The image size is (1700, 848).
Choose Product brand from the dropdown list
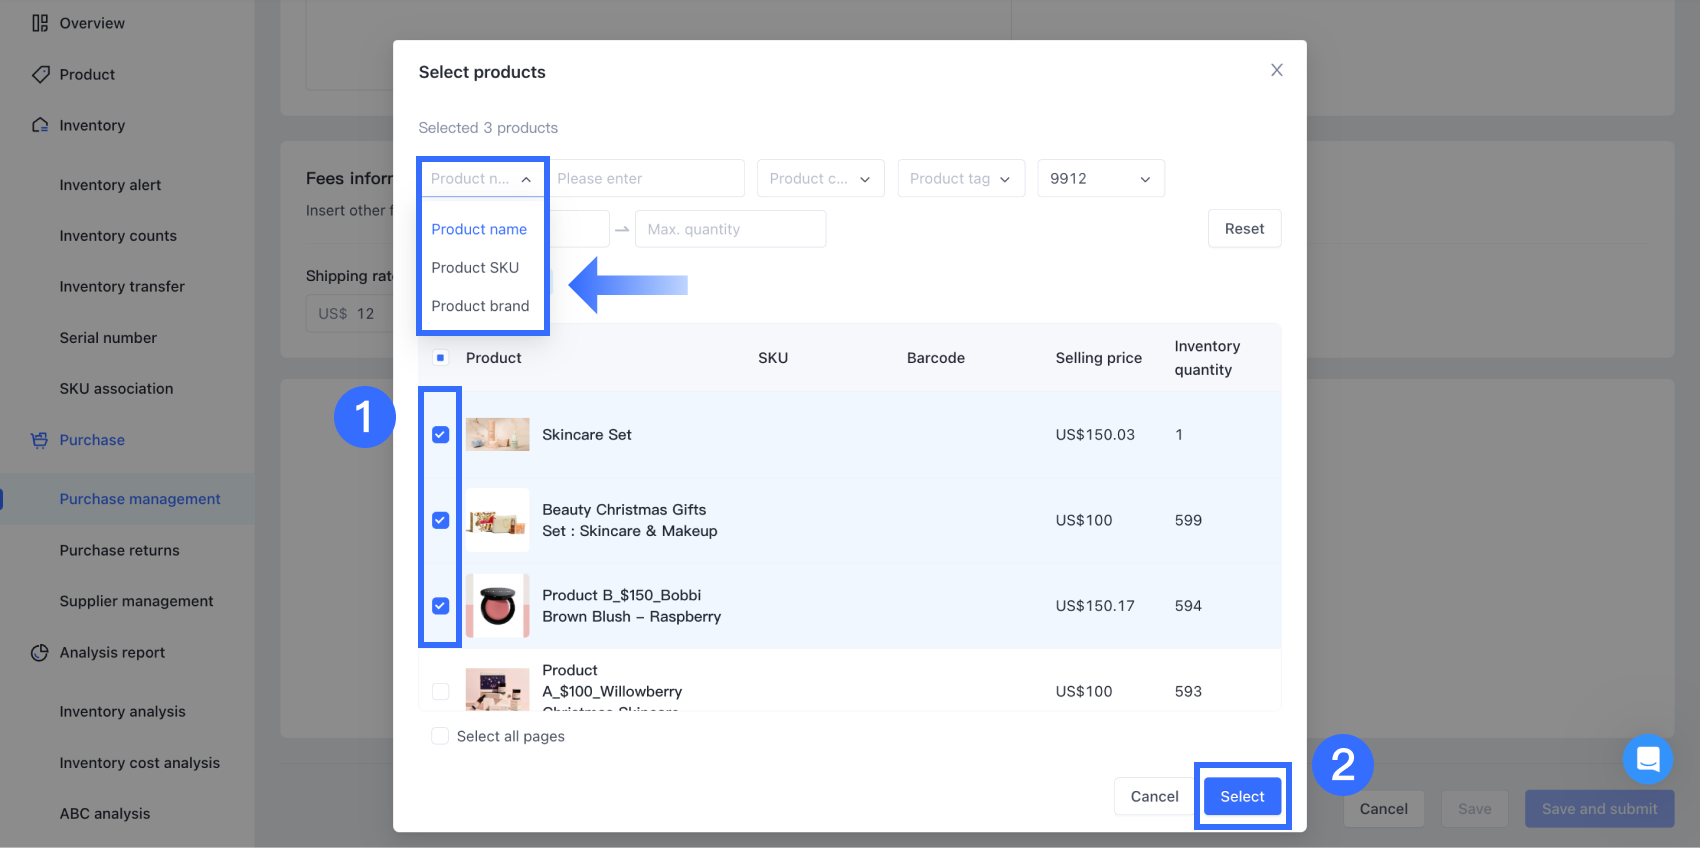(x=480, y=306)
